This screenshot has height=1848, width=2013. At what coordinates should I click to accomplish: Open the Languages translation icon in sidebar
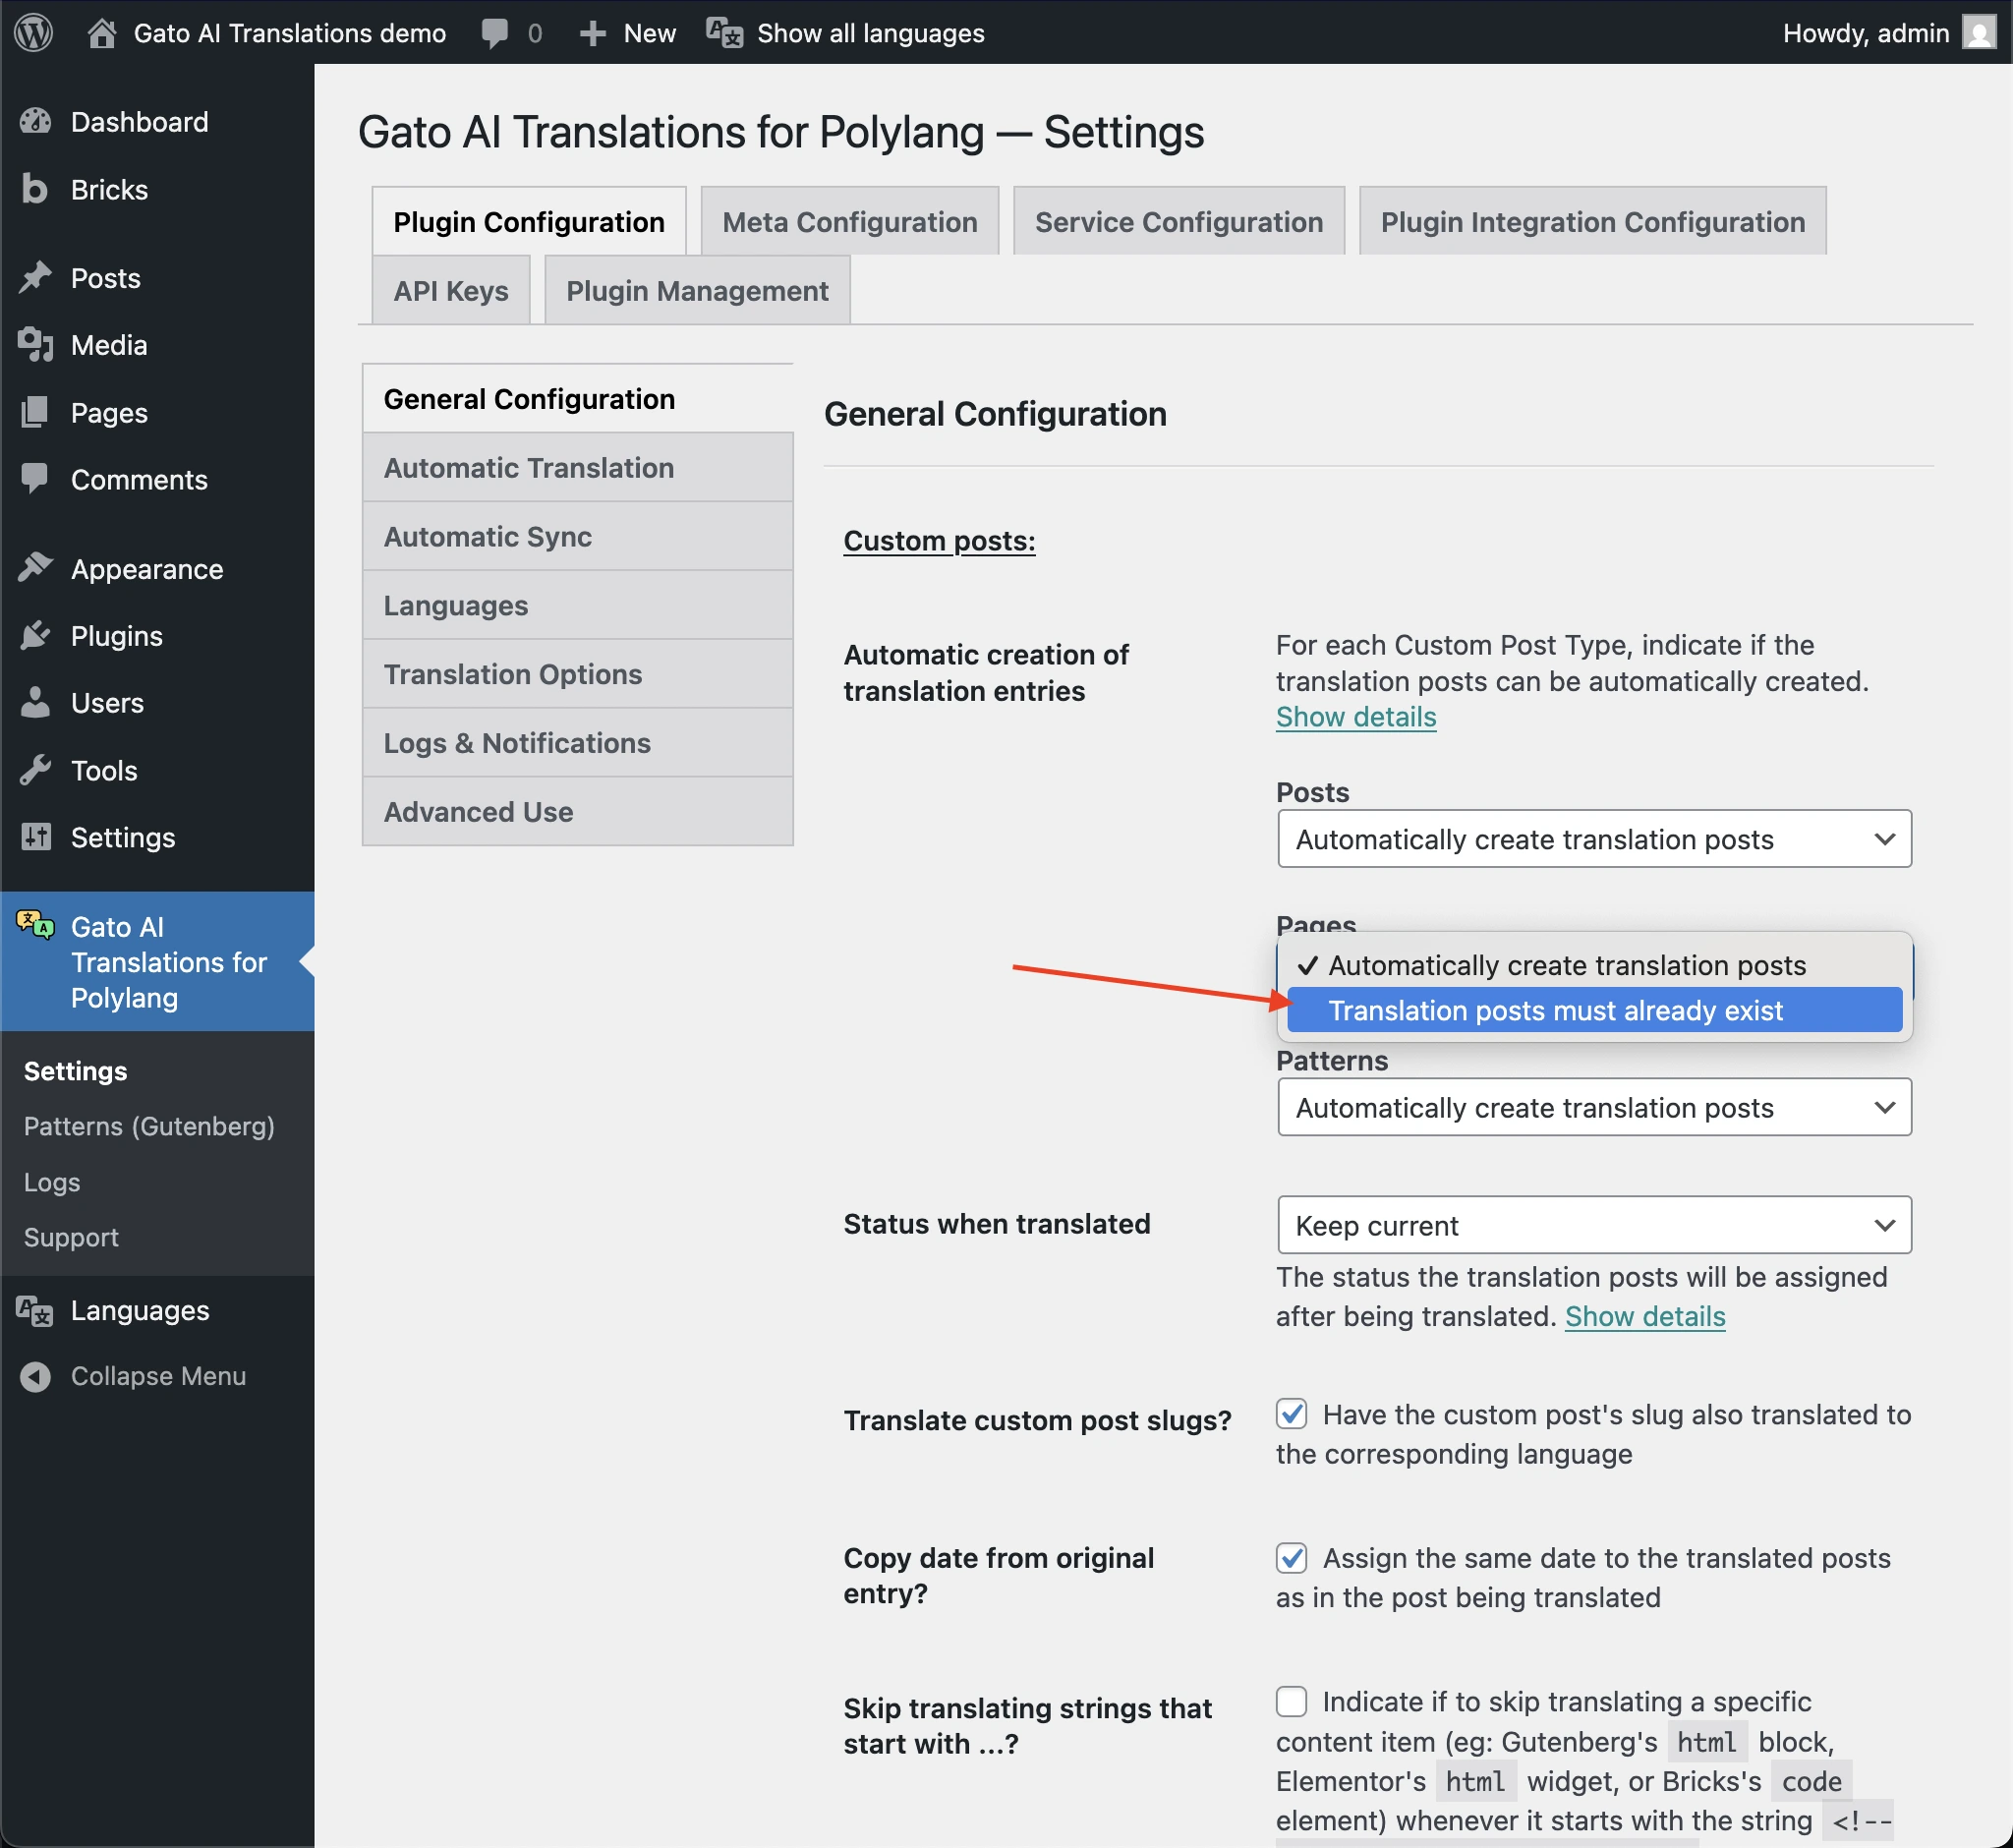click(x=33, y=1311)
